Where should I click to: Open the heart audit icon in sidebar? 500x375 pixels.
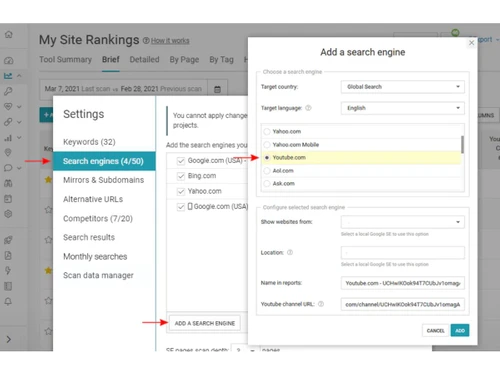click(x=8, y=107)
